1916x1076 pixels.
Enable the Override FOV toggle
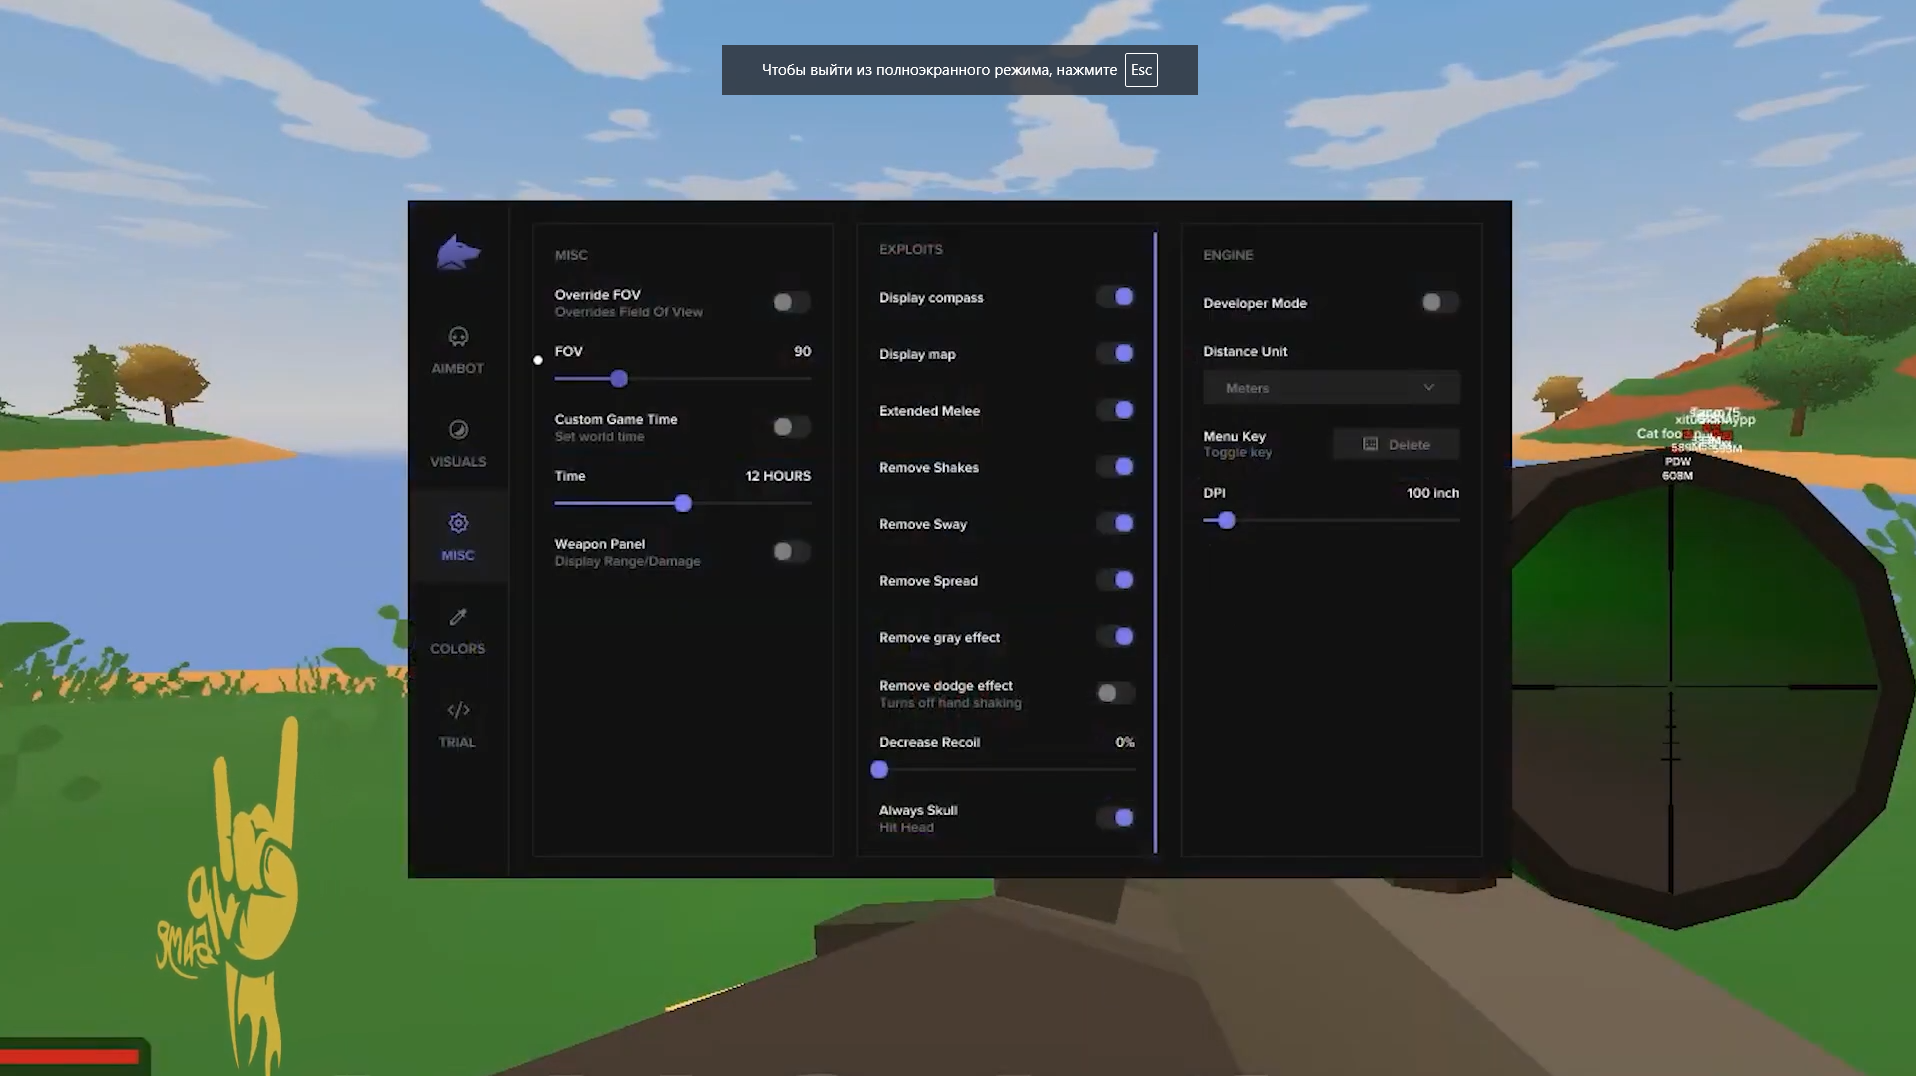pyautogui.click(x=790, y=302)
